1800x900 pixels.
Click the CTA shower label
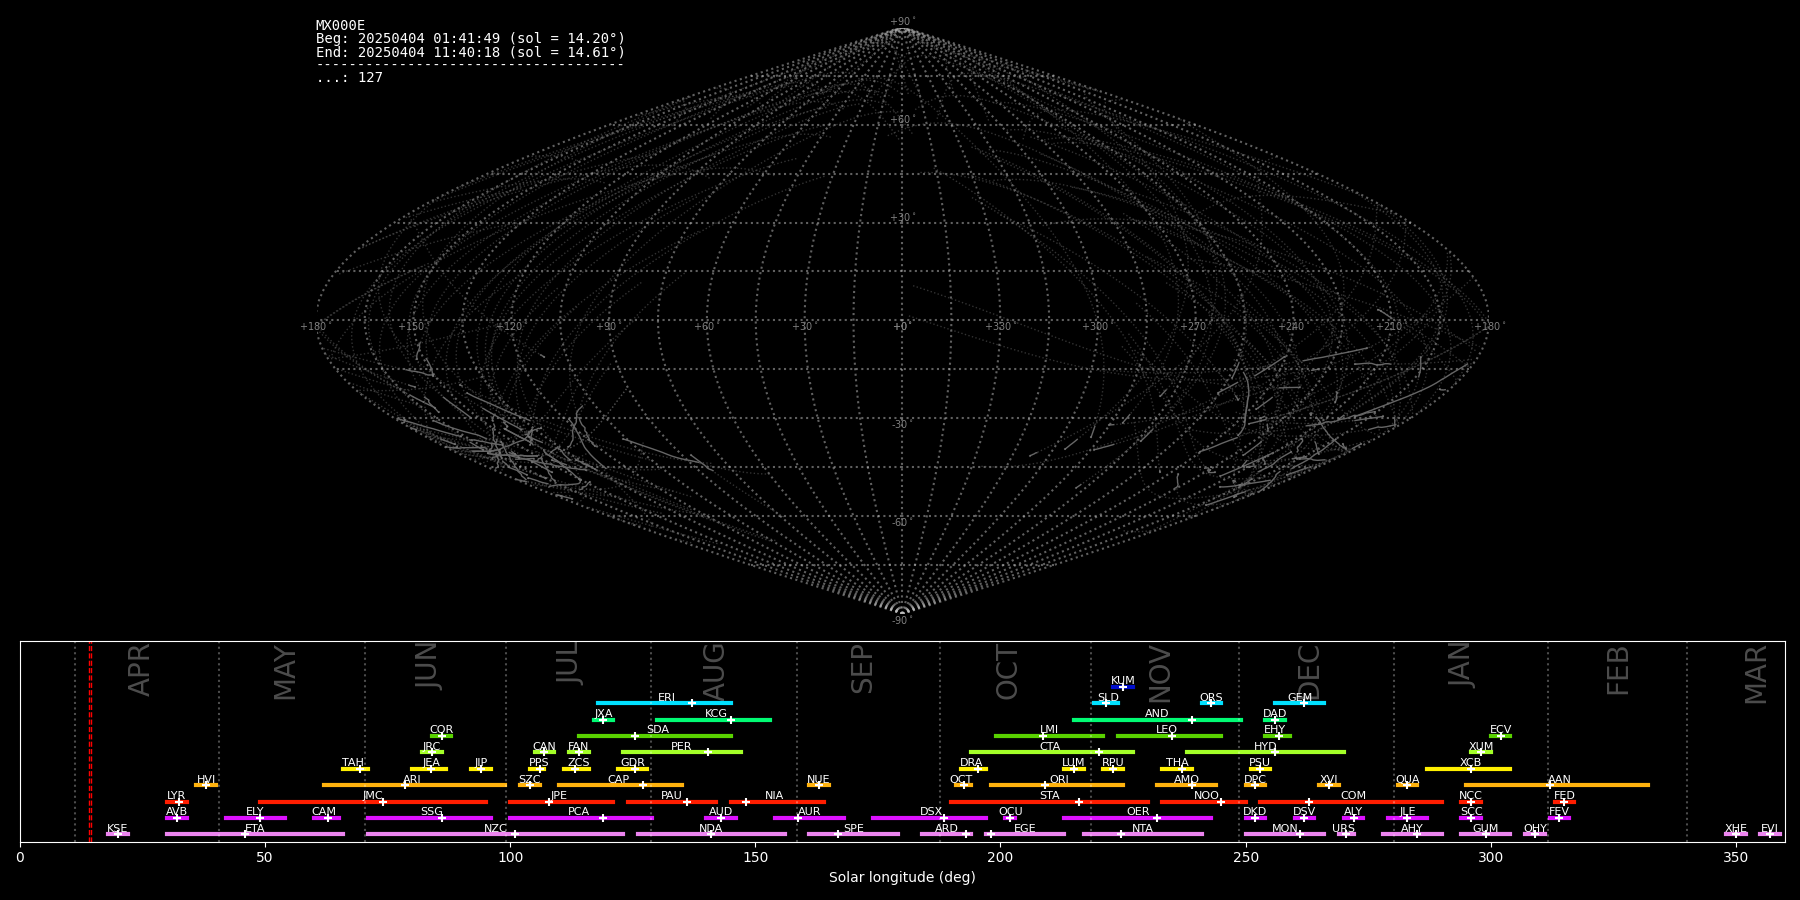point(1049,747)
